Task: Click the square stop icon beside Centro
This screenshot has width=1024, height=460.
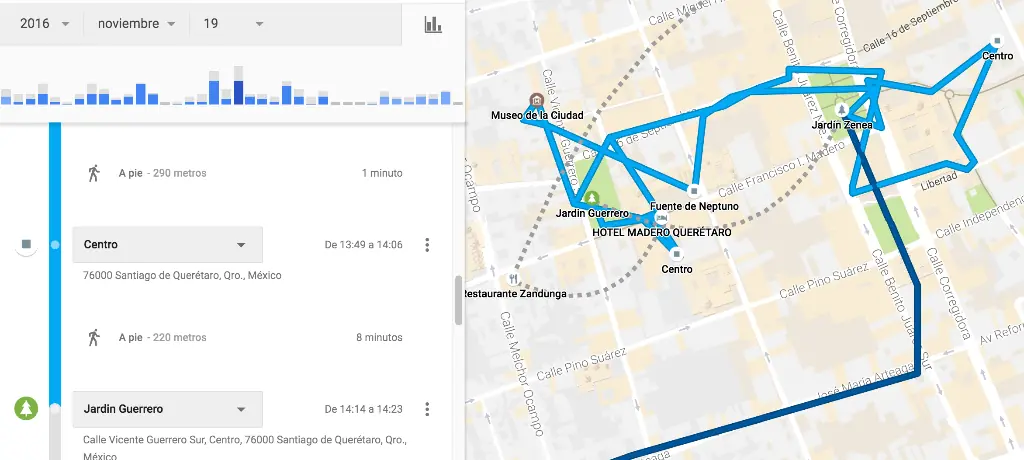Action: 26,244
